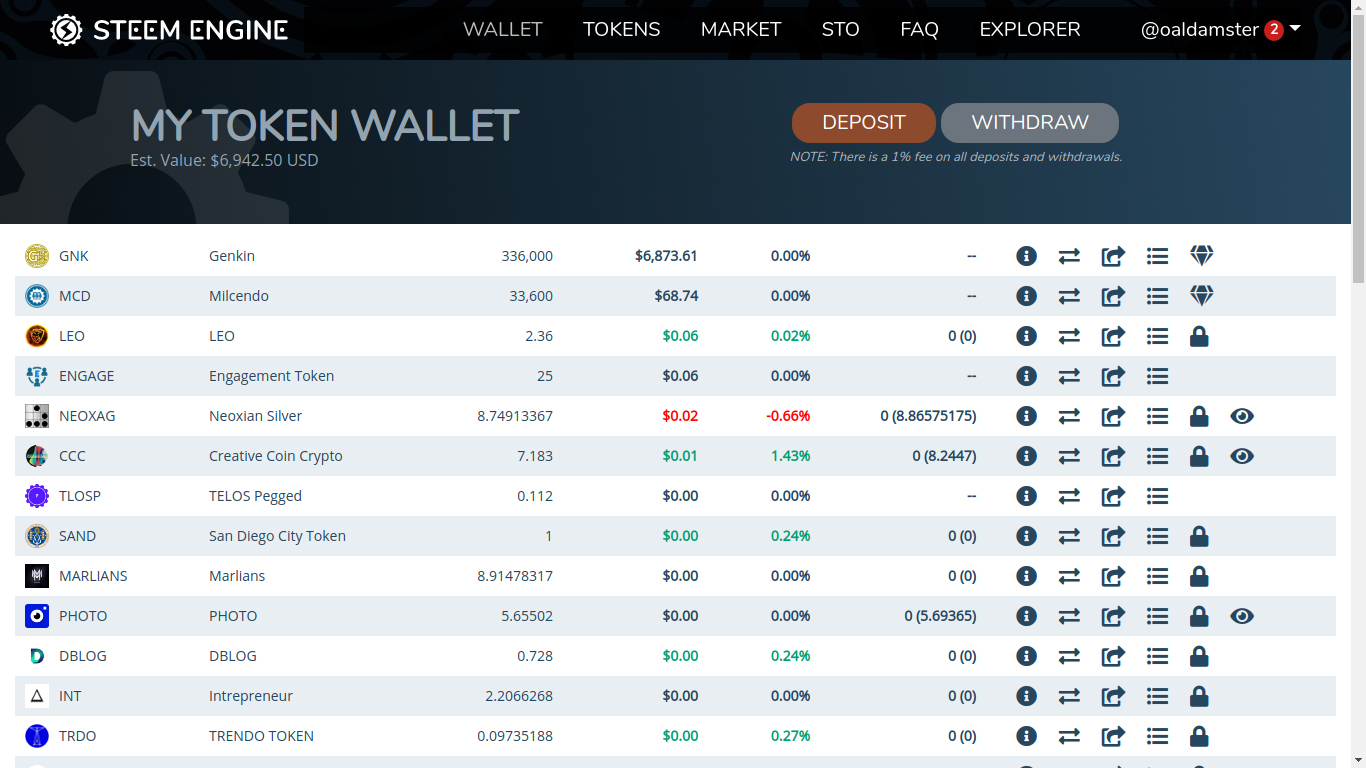Click the diamond icon in GNK row
Viewport: 1366px width, 768px height.
click(x=1202, y=256)
